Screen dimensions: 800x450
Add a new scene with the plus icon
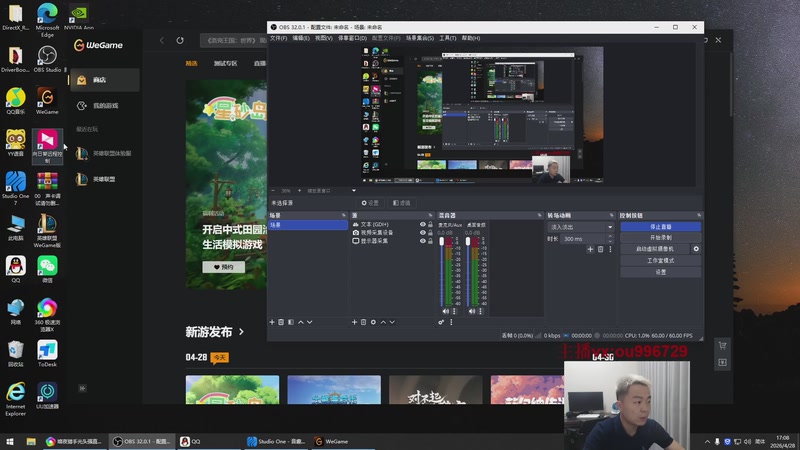pos(272,322)
